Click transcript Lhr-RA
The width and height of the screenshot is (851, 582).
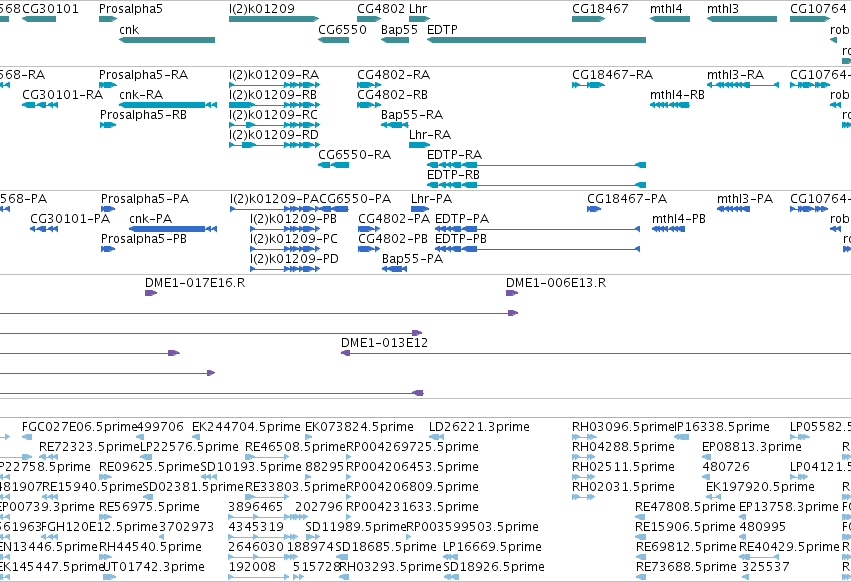(x=430, y=135)
